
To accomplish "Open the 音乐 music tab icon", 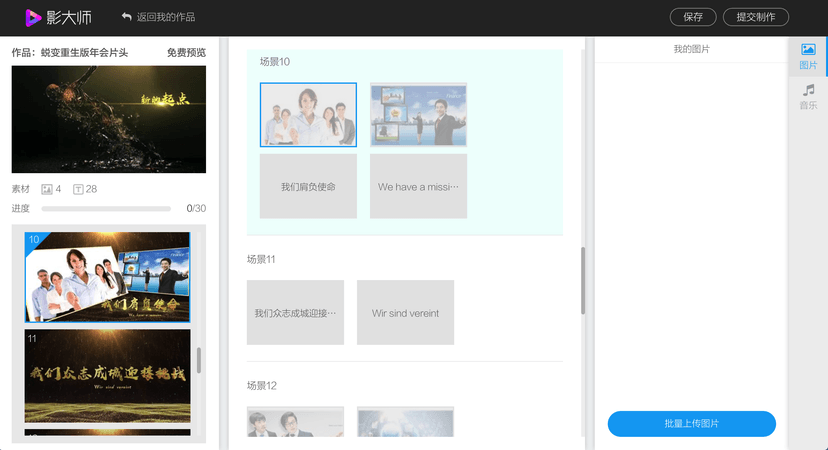I will click(x=808, y=90).
